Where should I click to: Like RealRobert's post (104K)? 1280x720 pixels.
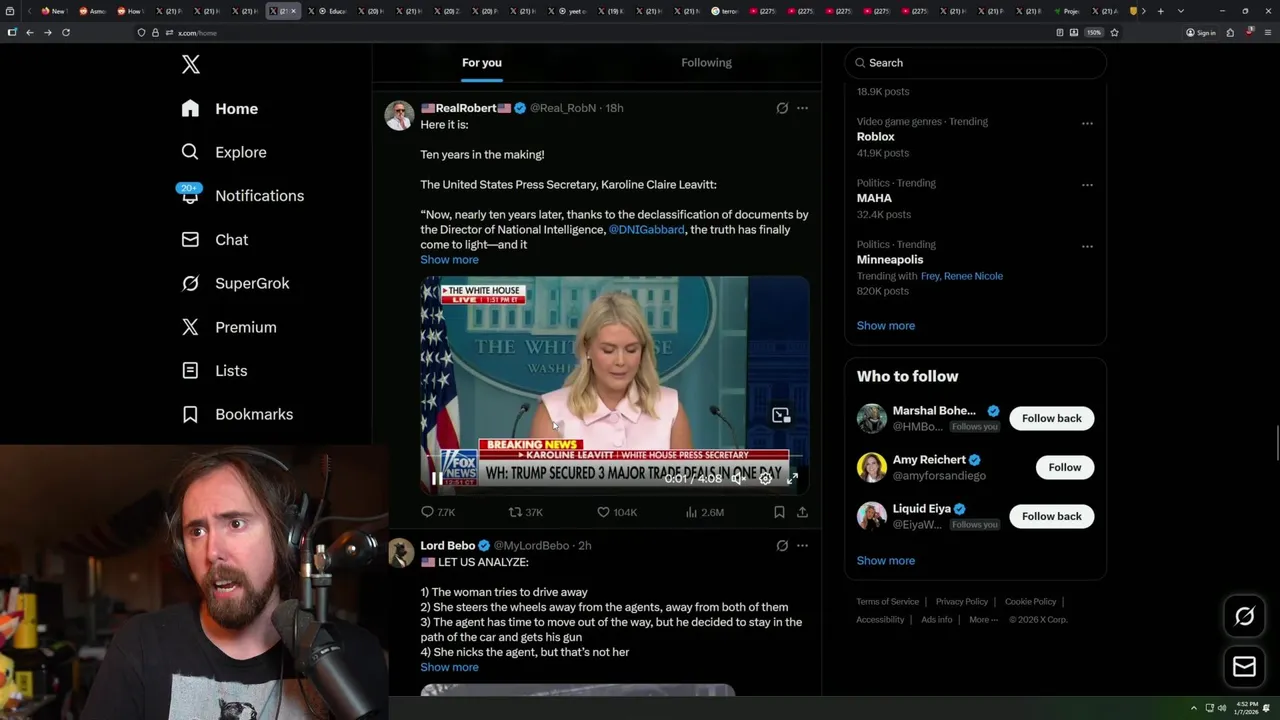617,512
